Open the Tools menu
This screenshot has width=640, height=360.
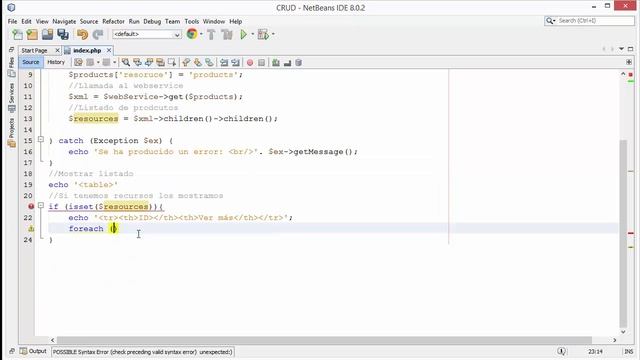(191, 21)
